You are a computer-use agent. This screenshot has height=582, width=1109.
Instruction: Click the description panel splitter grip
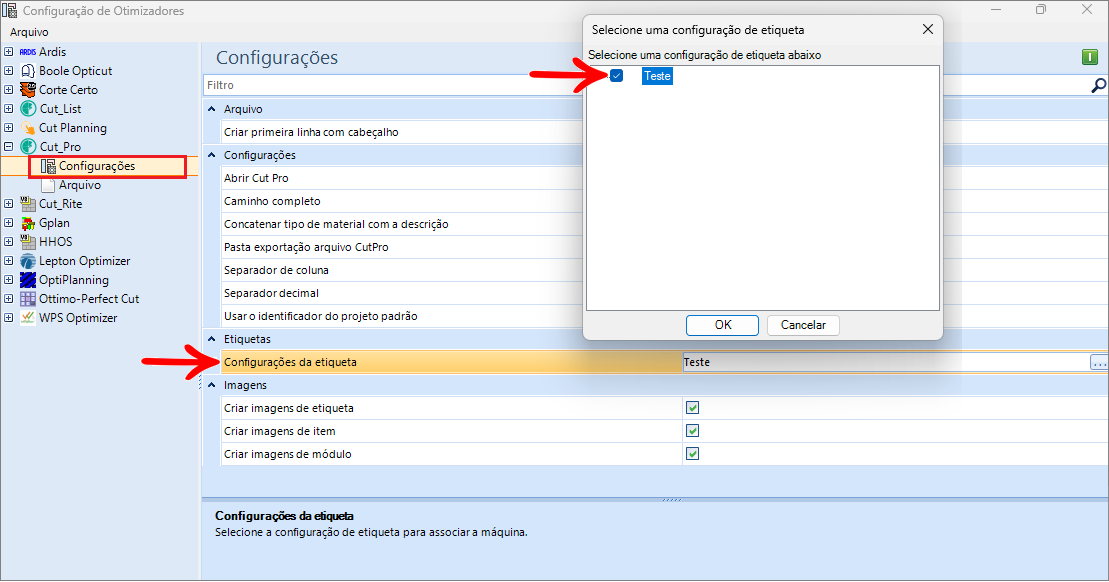pyautogui.click(x=672, y=500)
